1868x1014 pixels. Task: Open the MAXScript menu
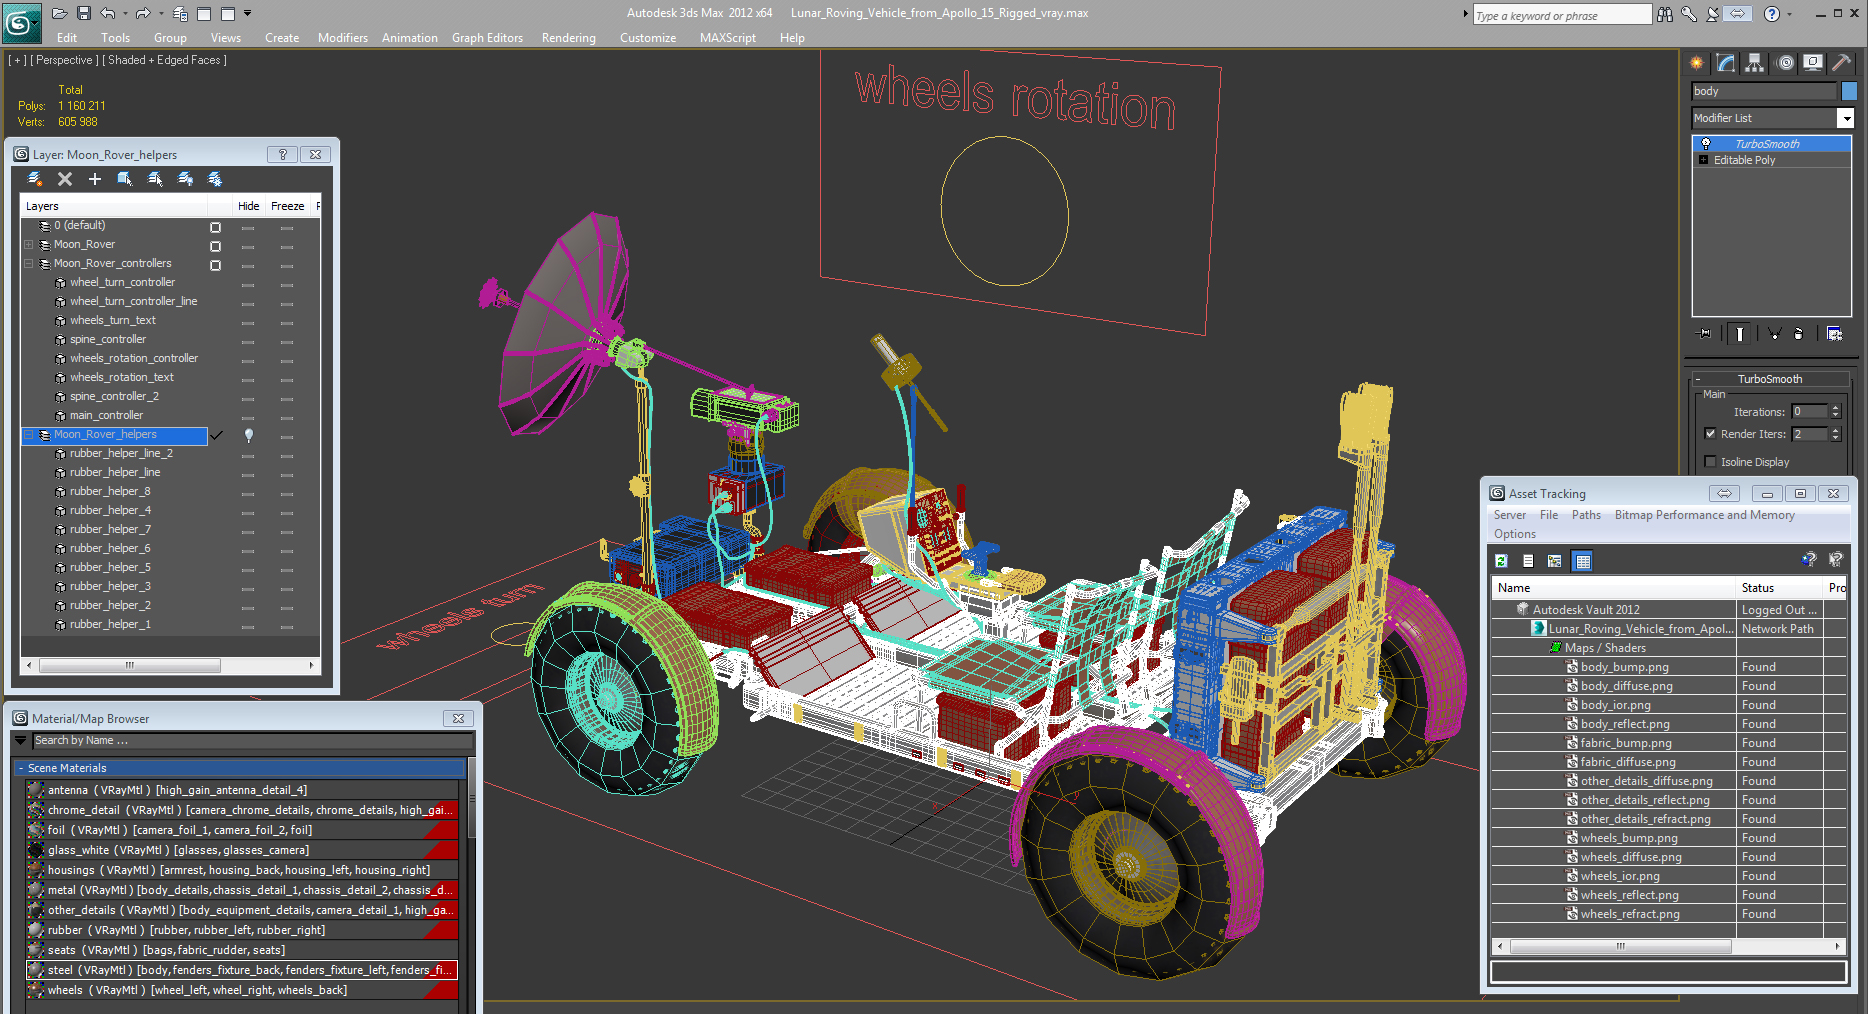point(728,38)
